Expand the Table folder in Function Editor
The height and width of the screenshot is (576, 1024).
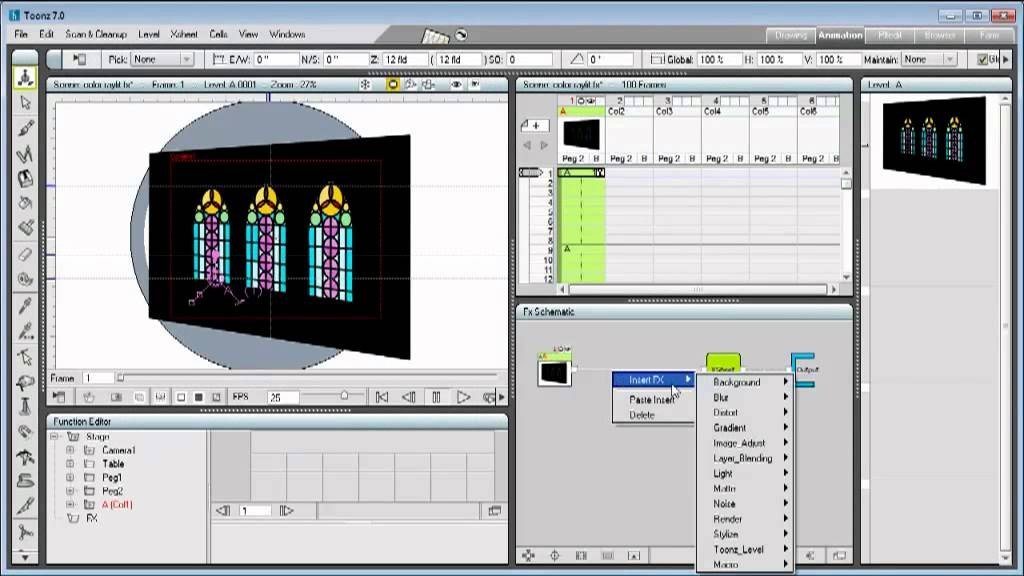[x=70, y=464]
